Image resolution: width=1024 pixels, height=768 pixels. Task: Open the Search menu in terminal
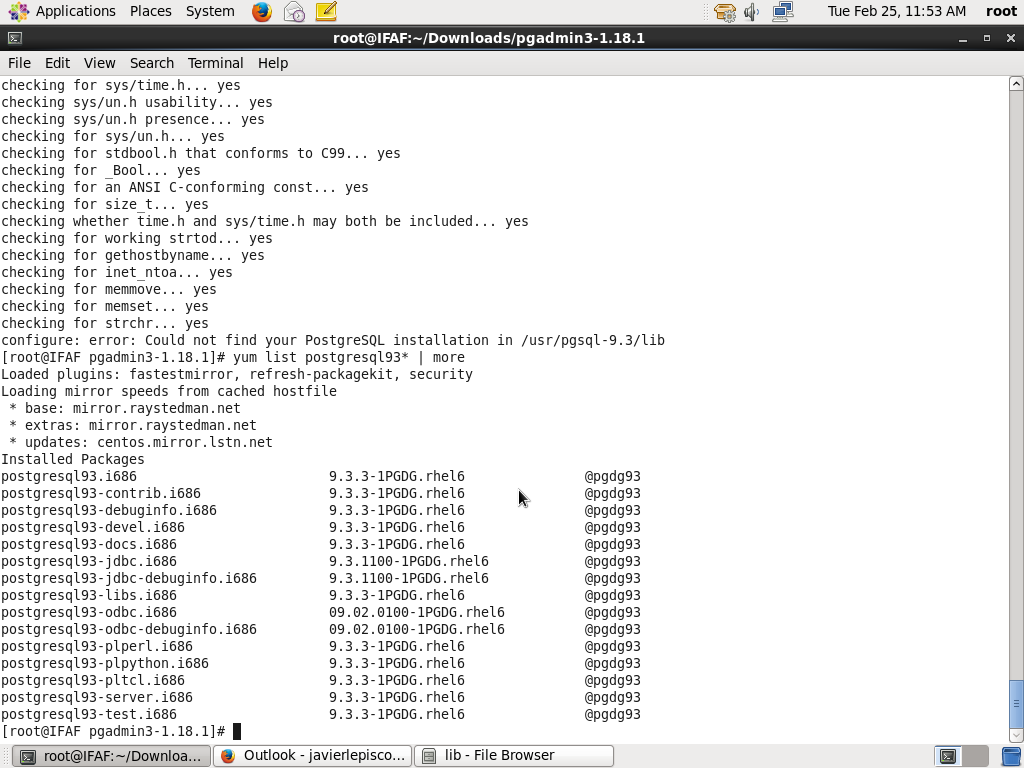(x=152, y=63)
